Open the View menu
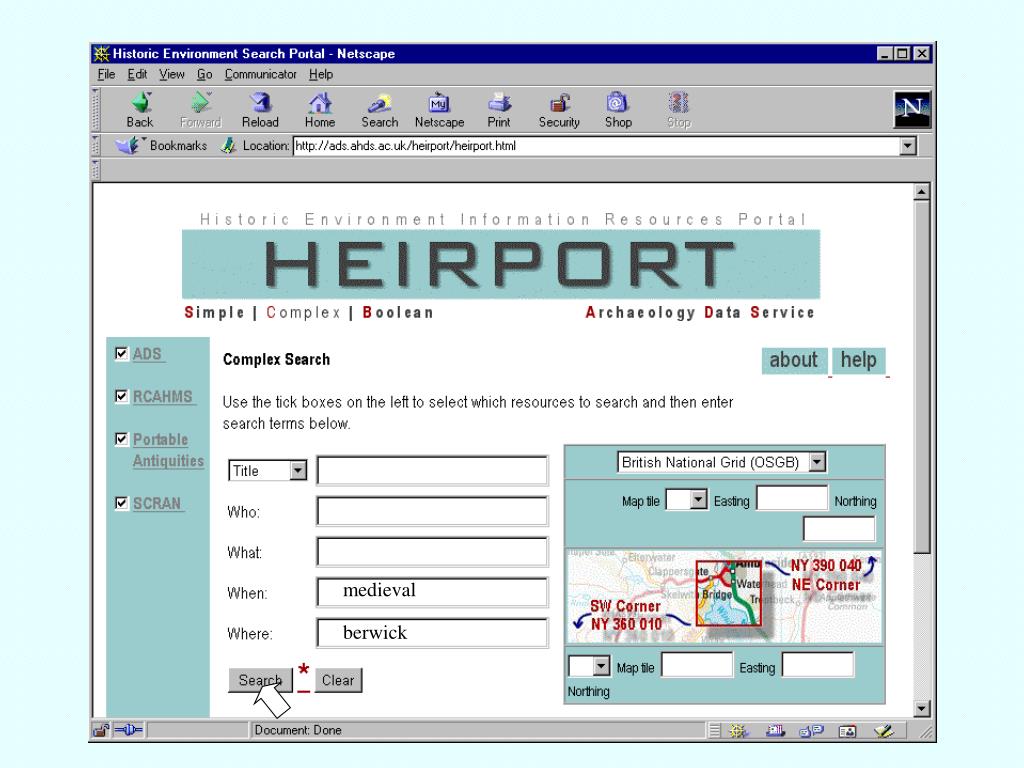1024x768 pixels. click(172, 74)
